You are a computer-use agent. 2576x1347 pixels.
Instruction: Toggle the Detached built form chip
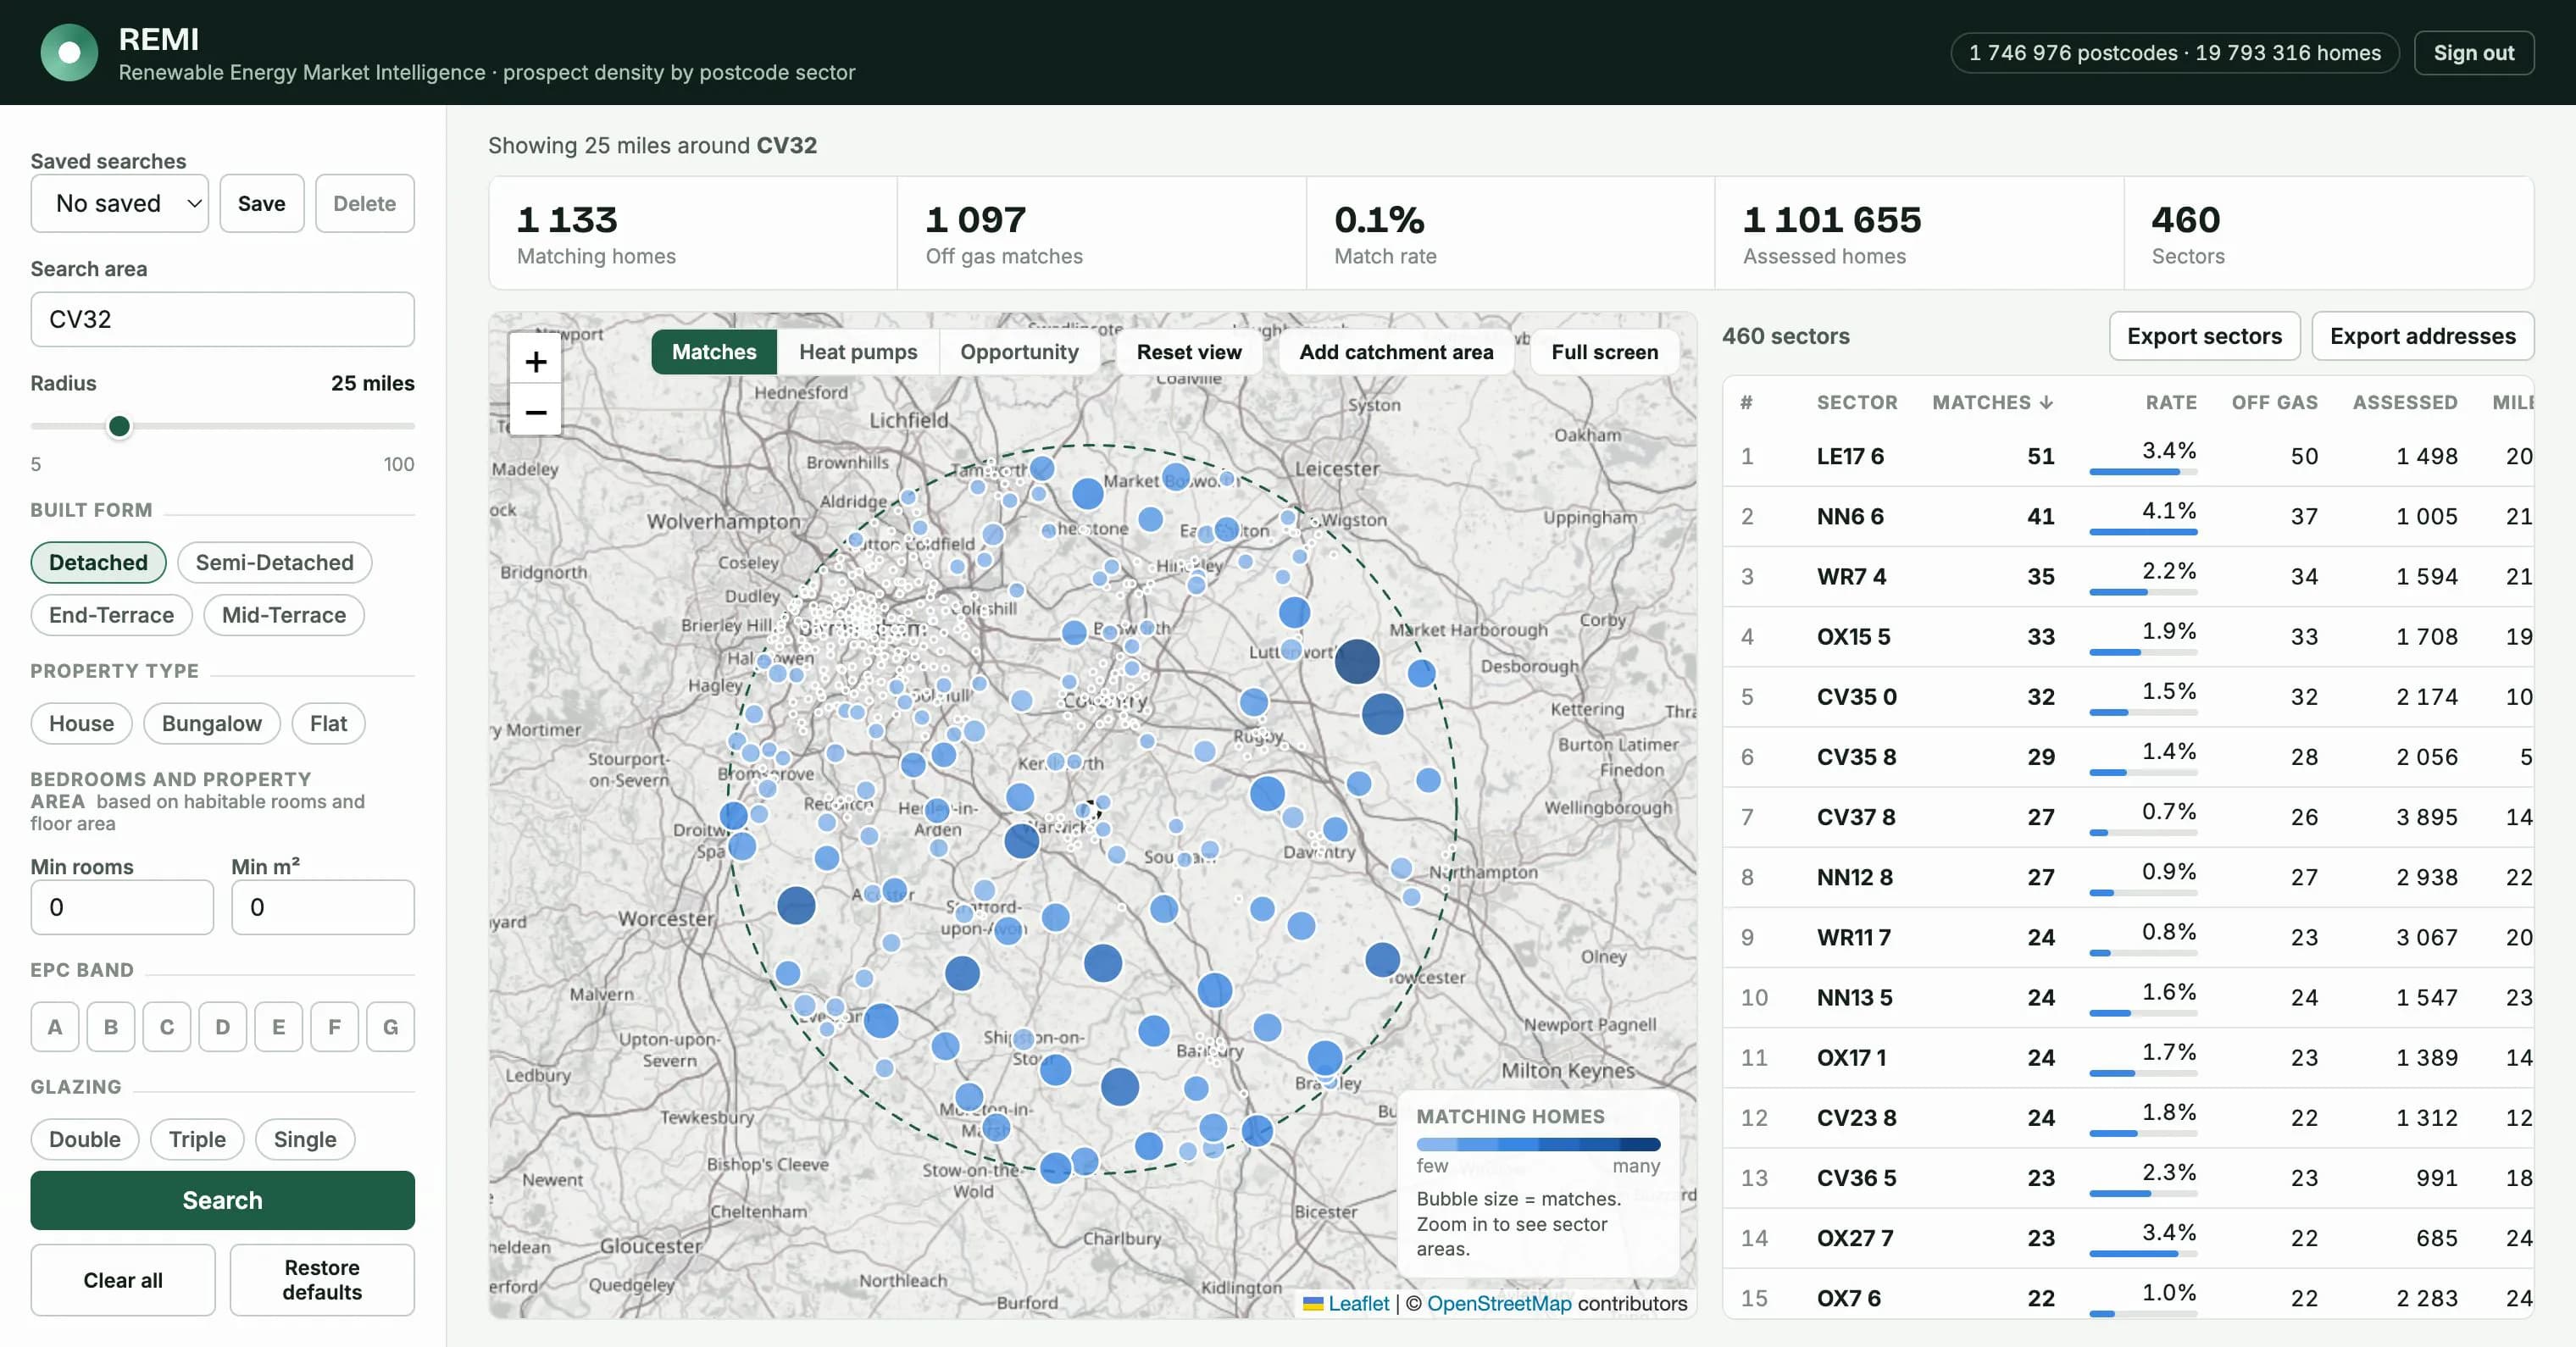(x=98, y=562)
